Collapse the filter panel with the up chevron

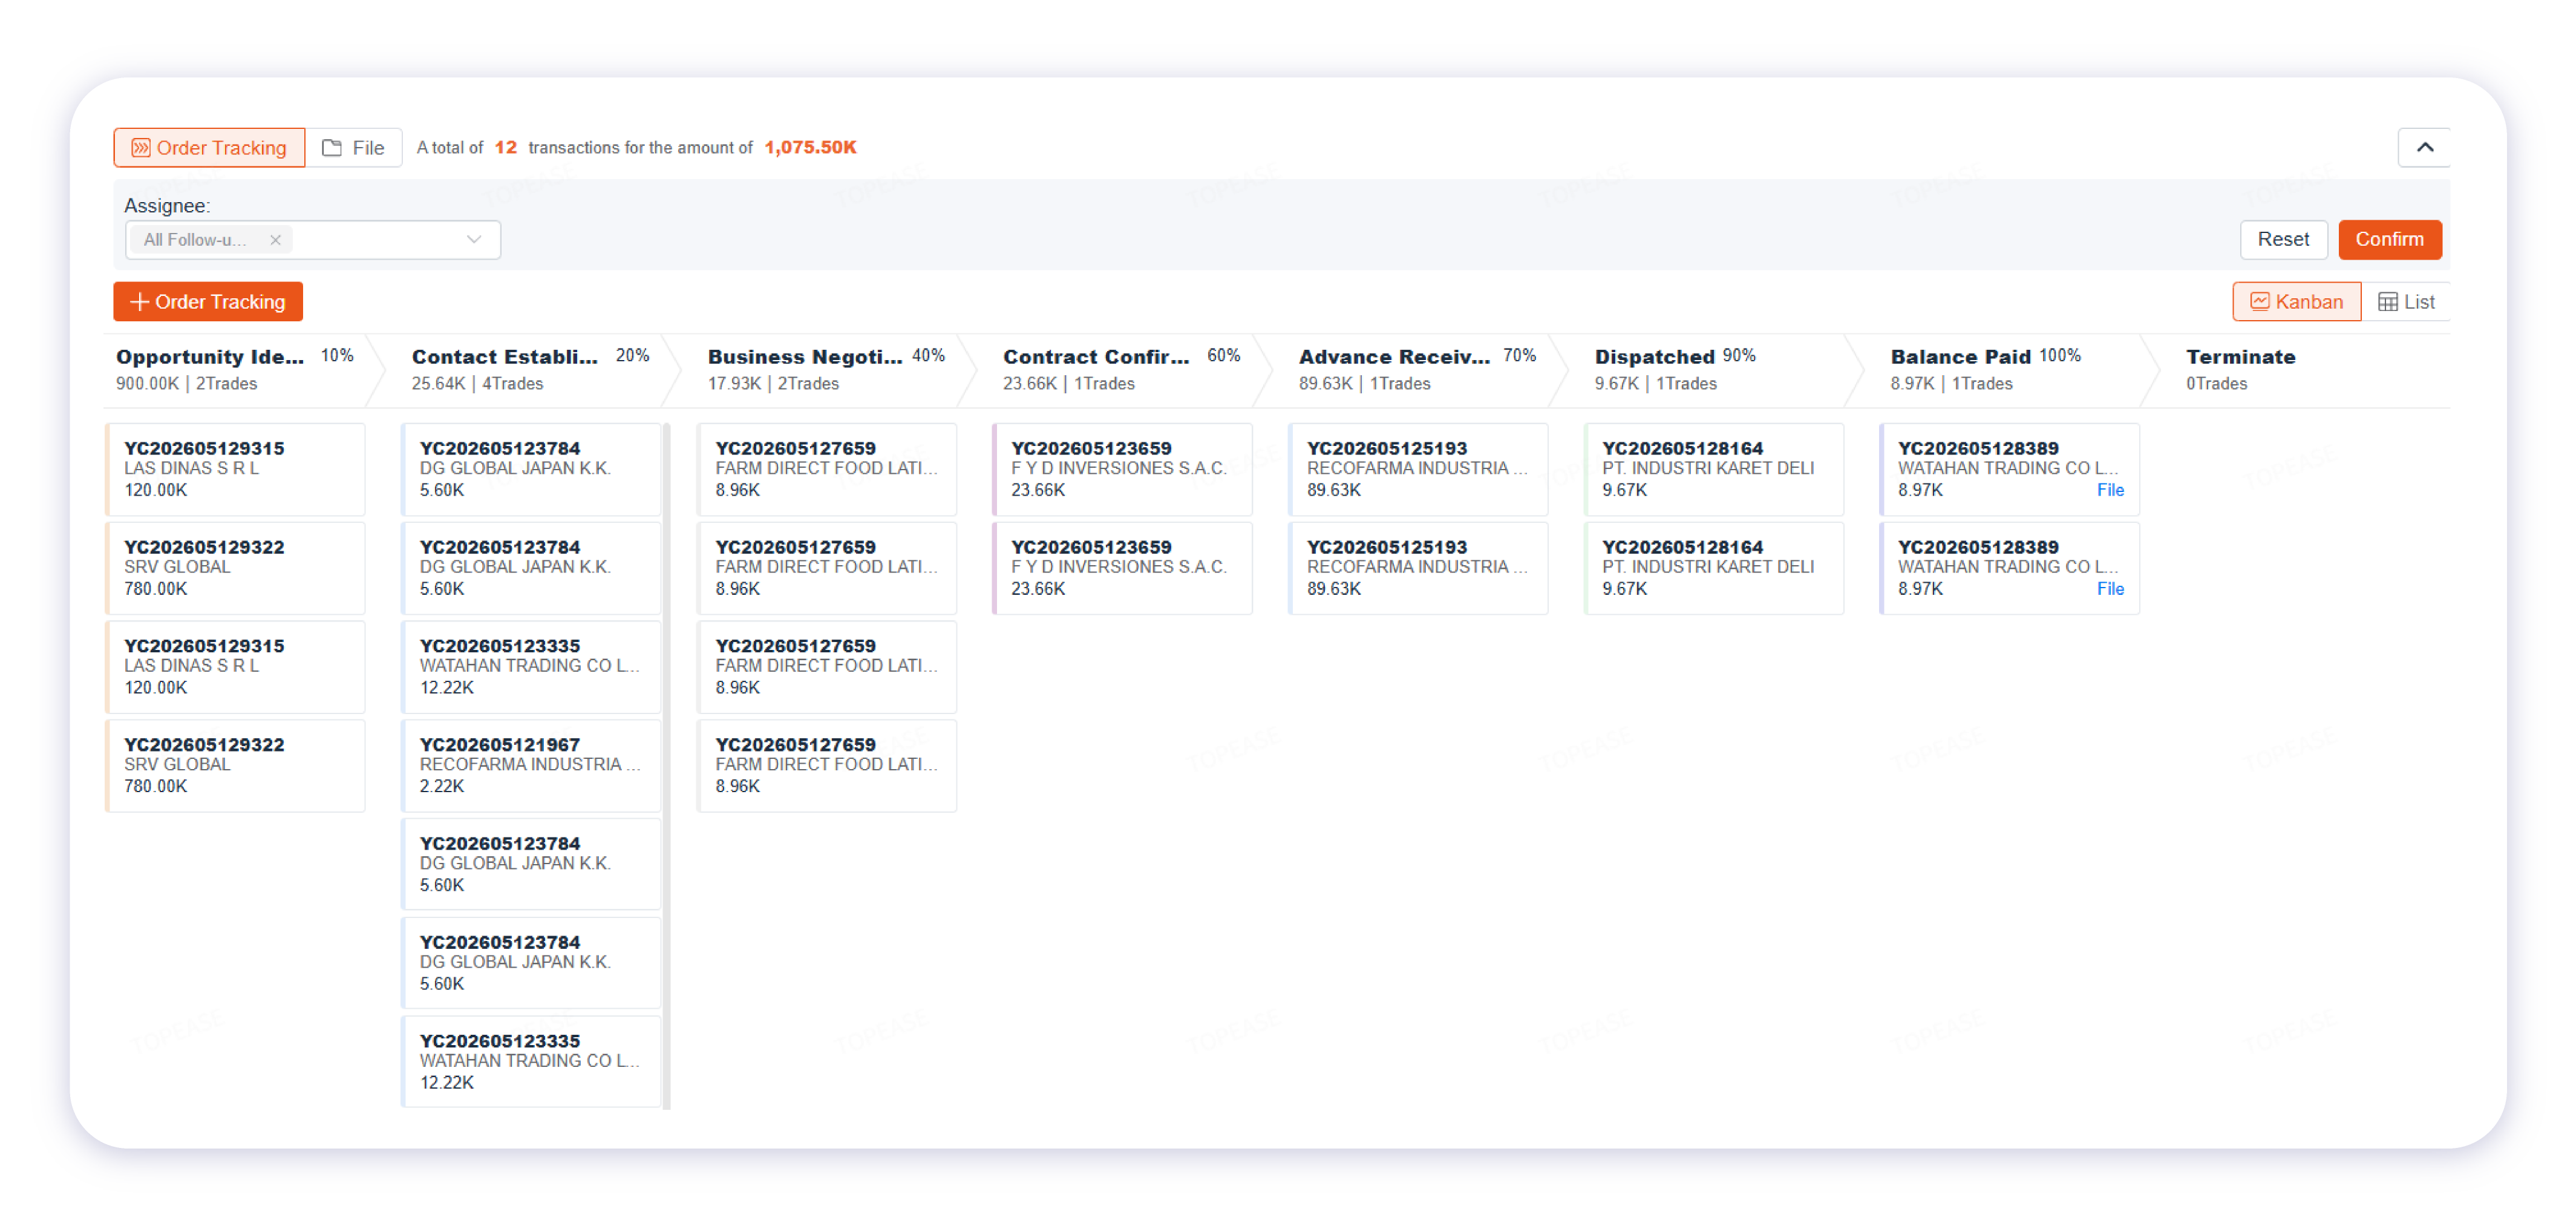(2424, 147)
